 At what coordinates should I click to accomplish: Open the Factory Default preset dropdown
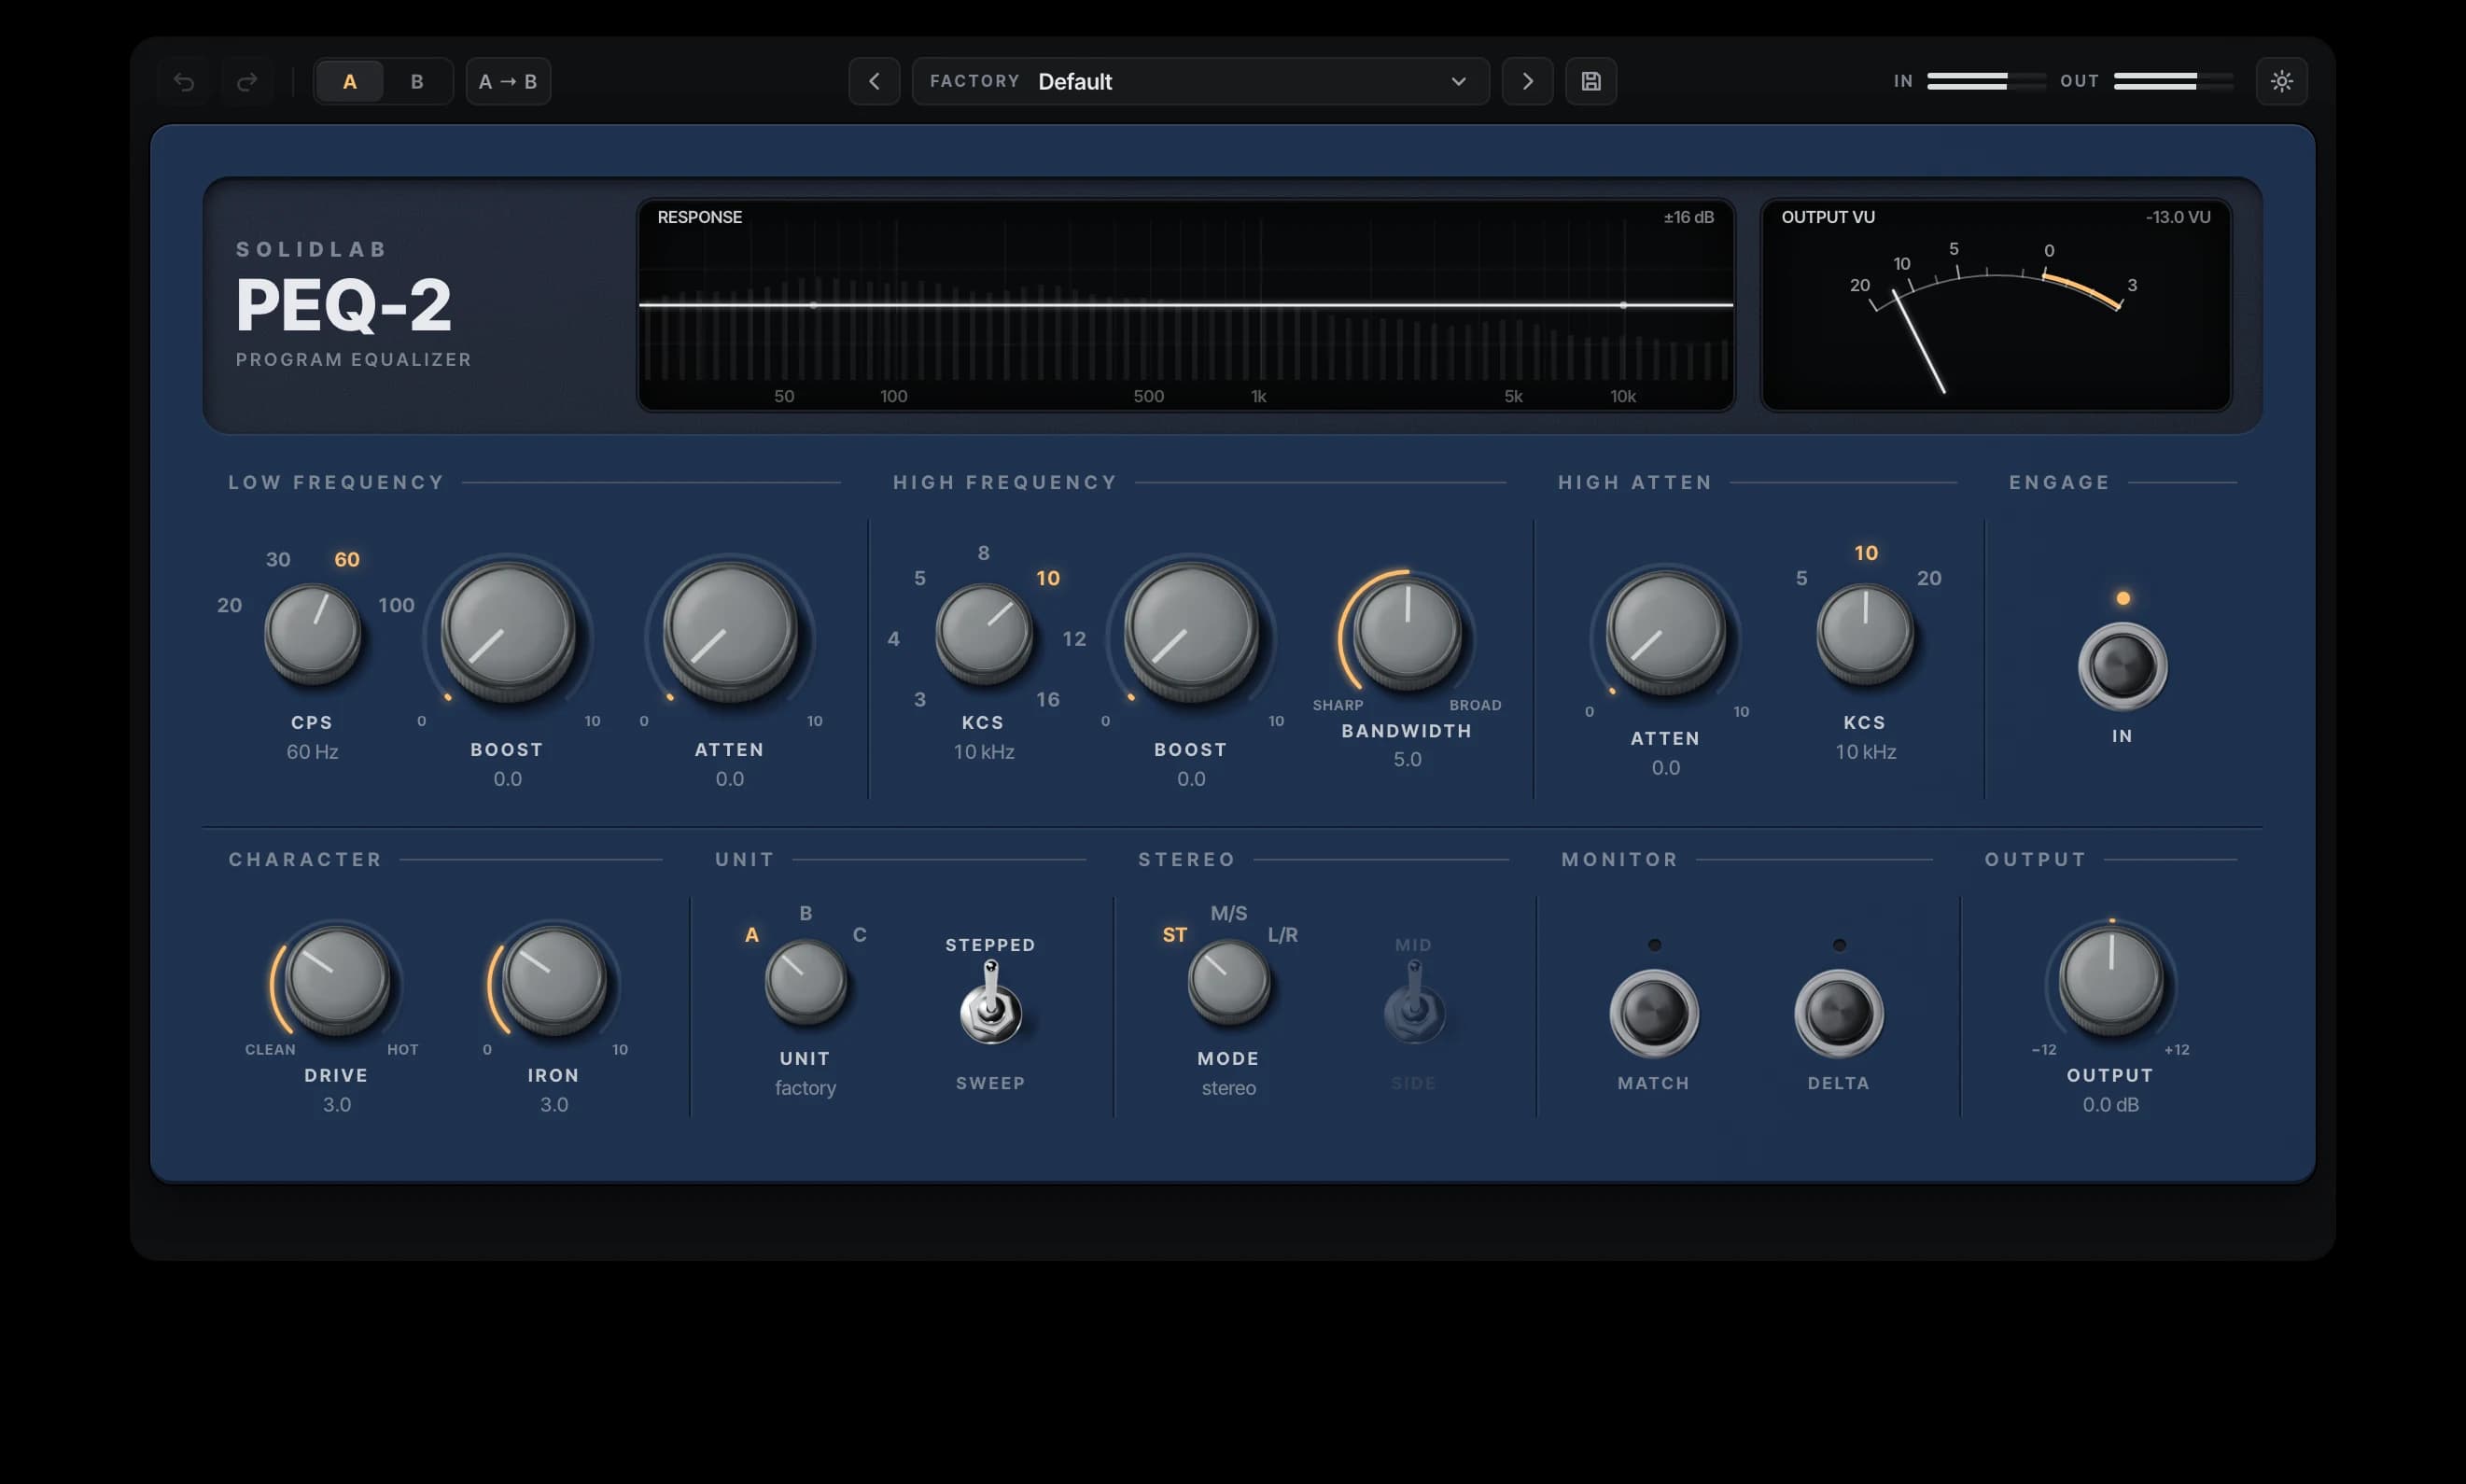pos(1200,81)
